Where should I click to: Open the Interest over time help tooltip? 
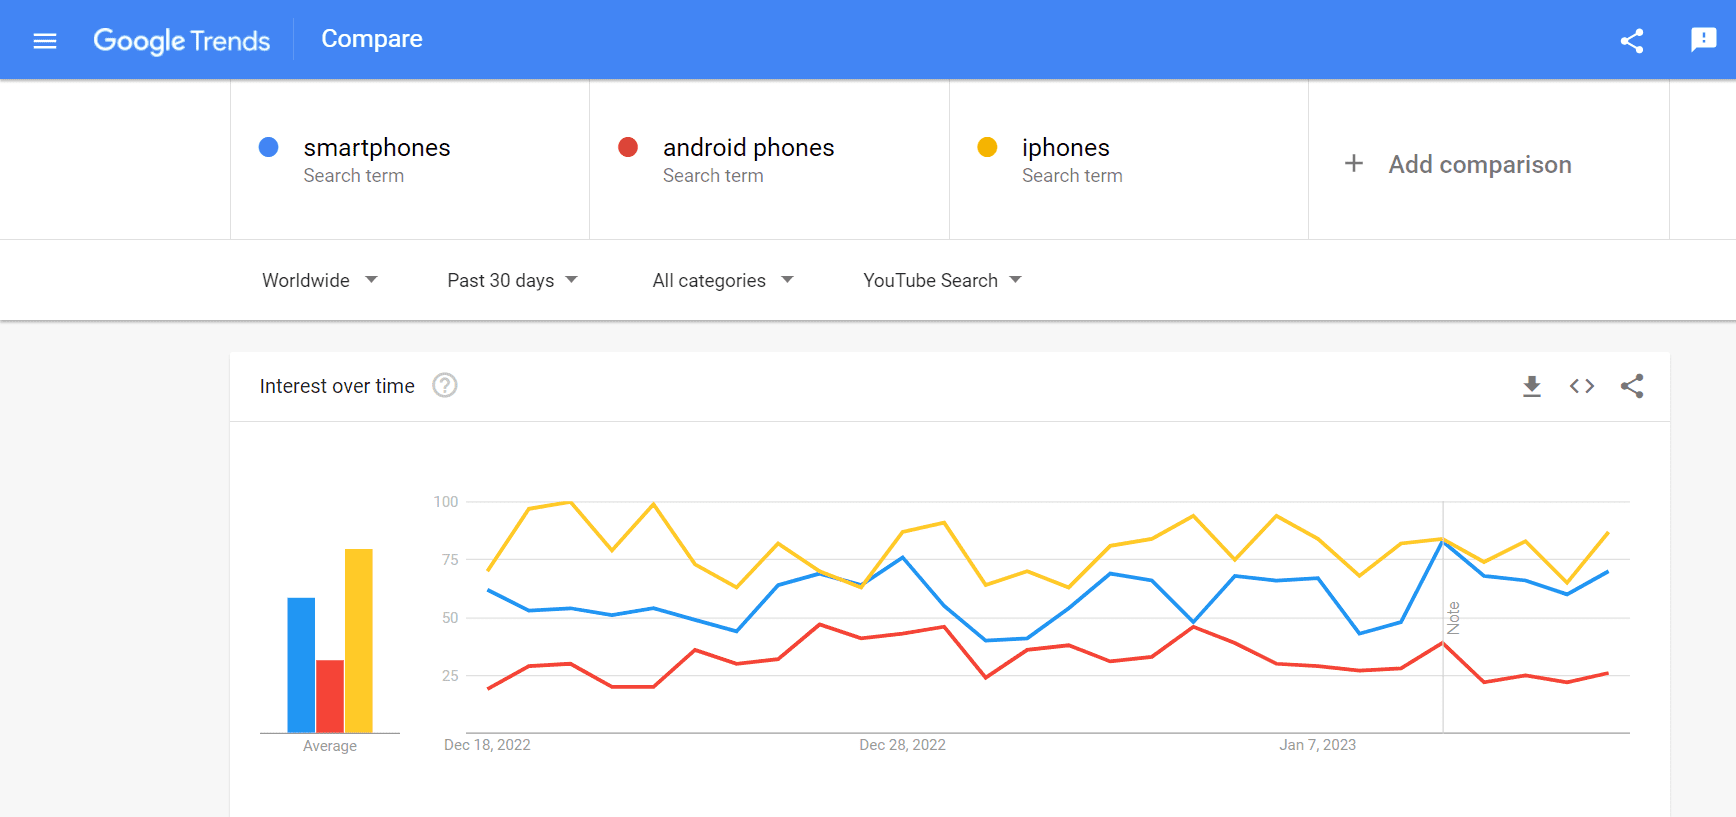(x=445, y=385)
